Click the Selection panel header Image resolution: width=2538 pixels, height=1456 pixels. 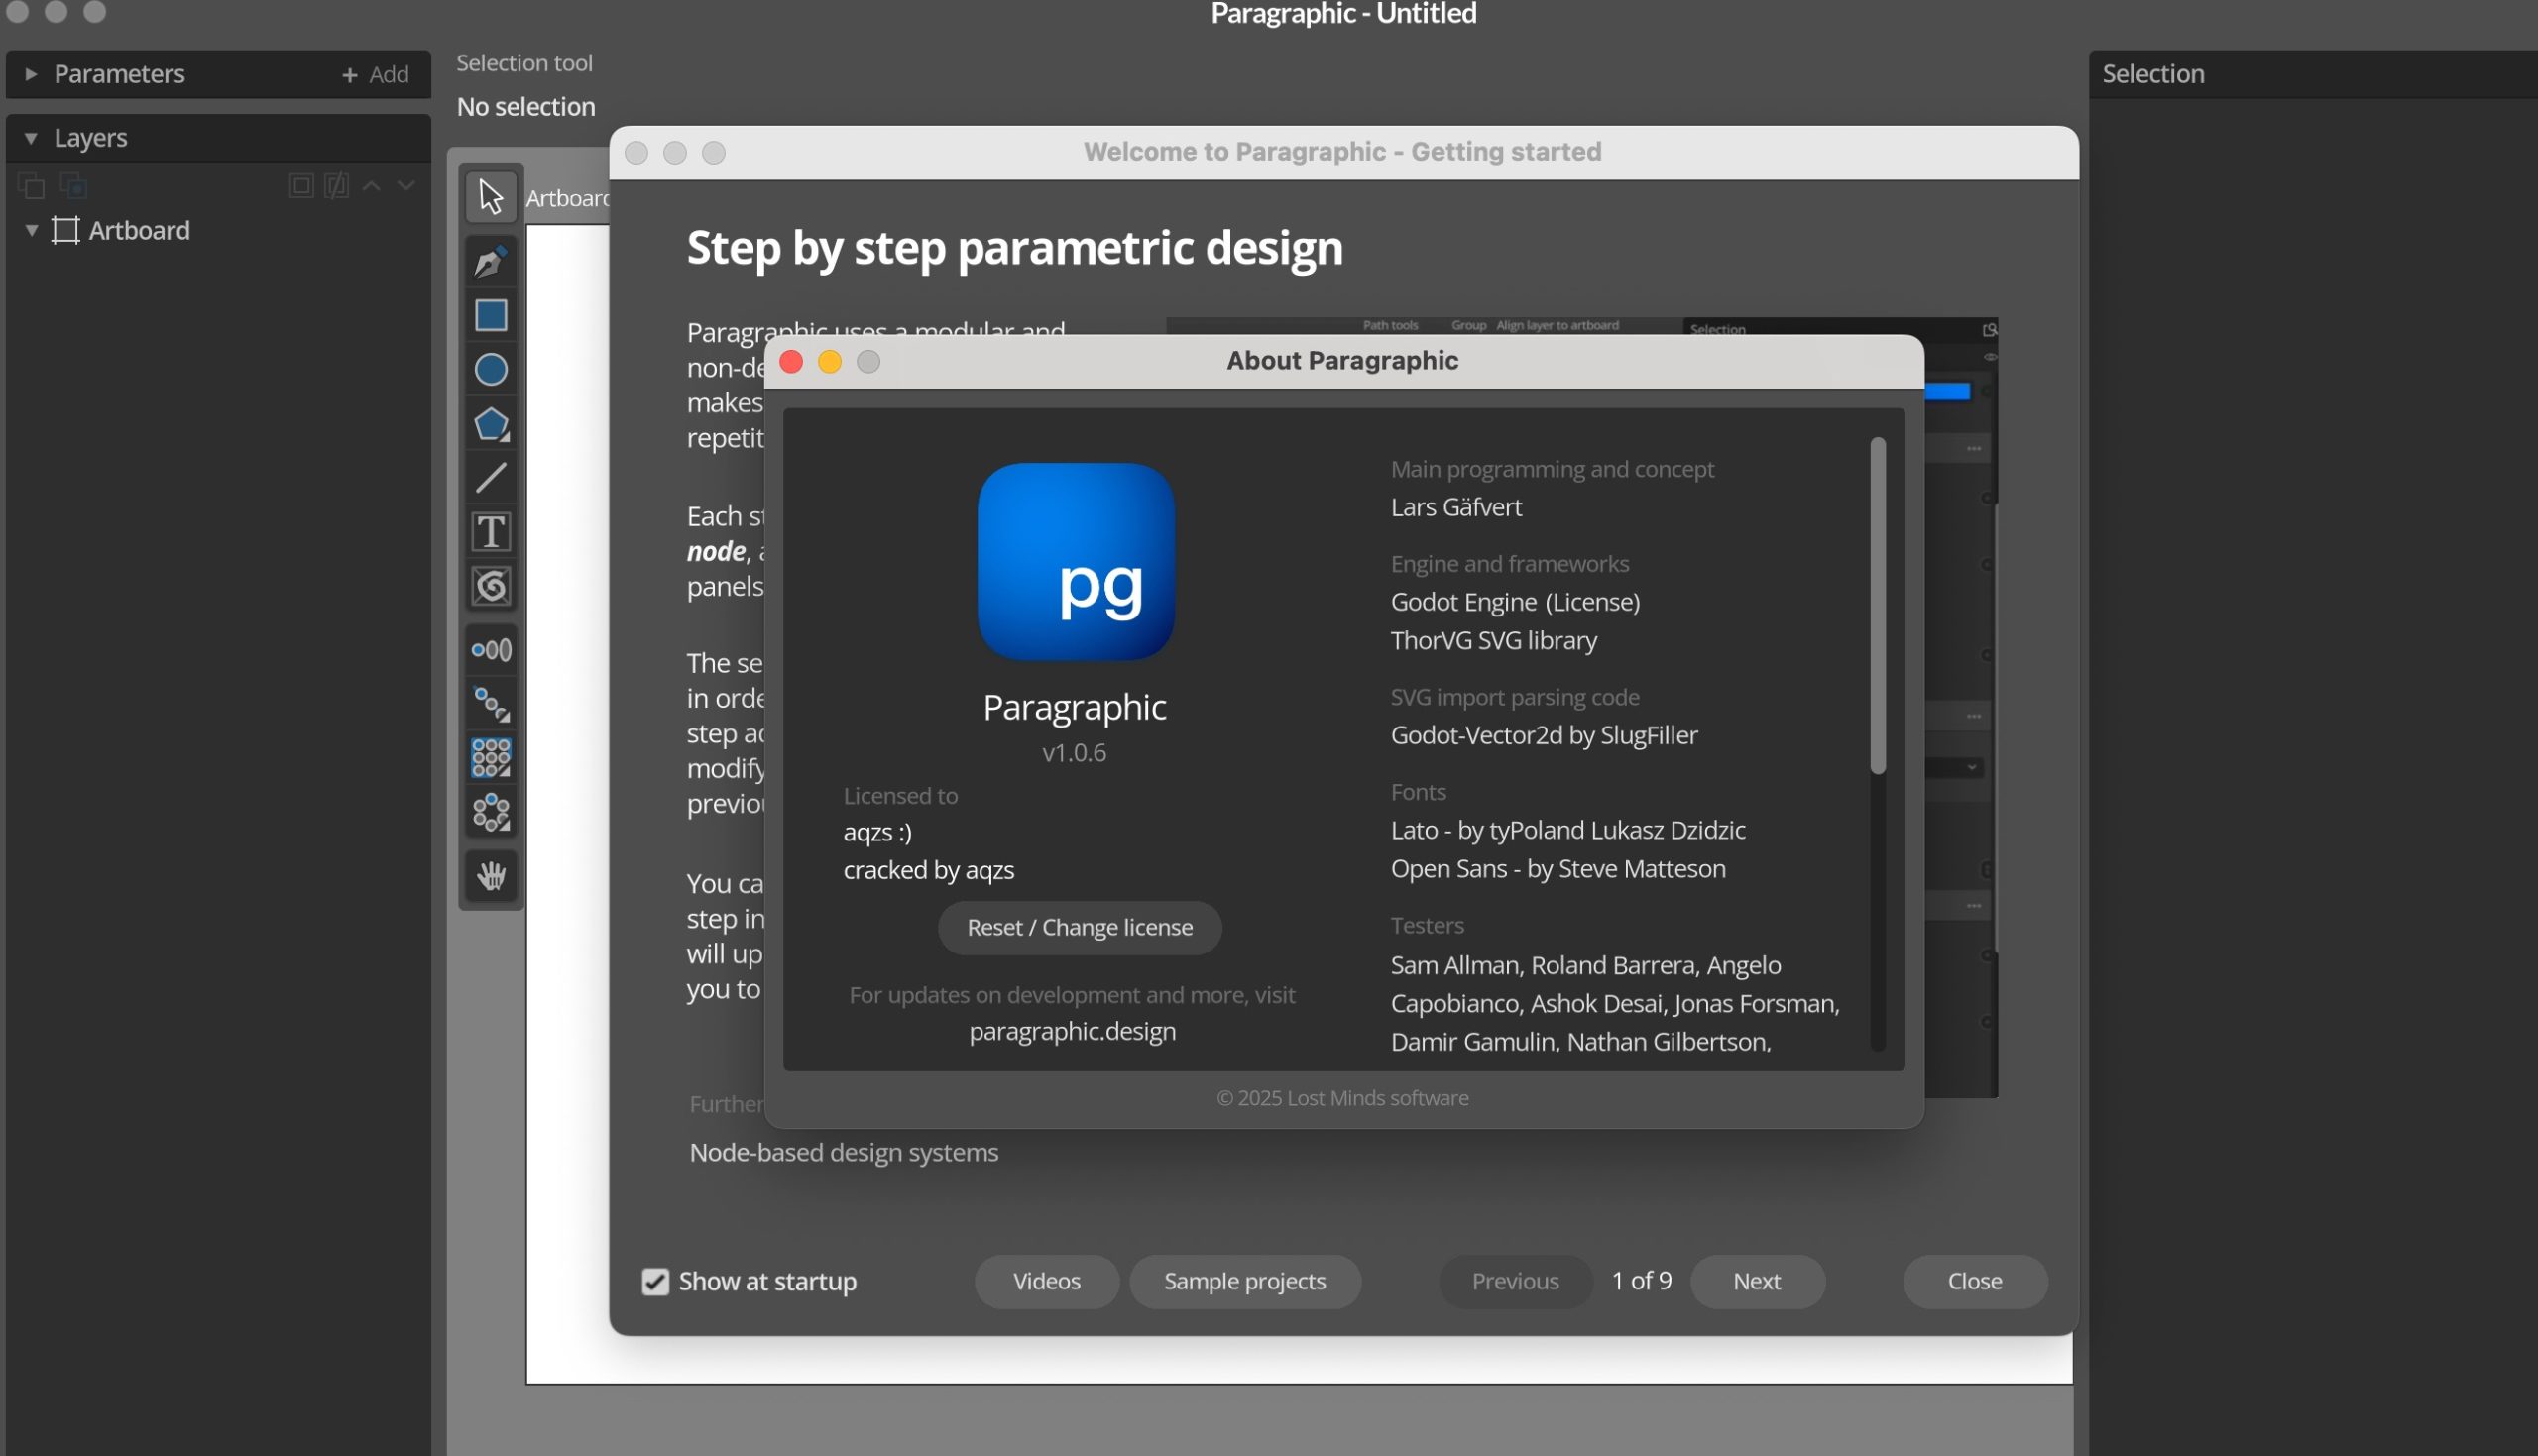click(x=2313, y=74)
